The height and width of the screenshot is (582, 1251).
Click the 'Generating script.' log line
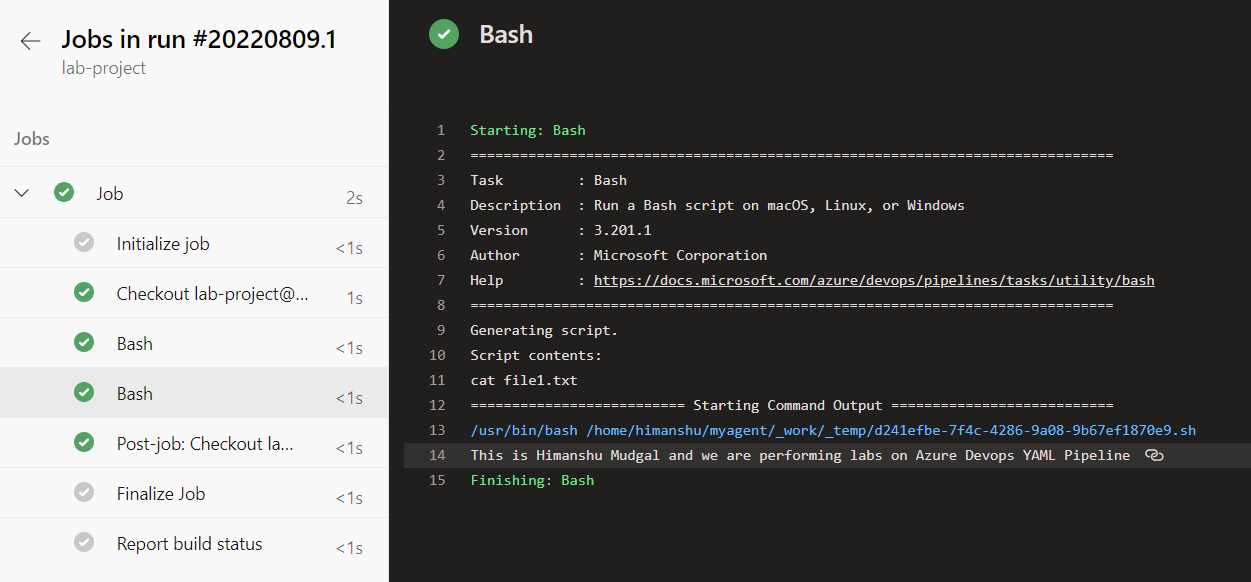point(544,330)
